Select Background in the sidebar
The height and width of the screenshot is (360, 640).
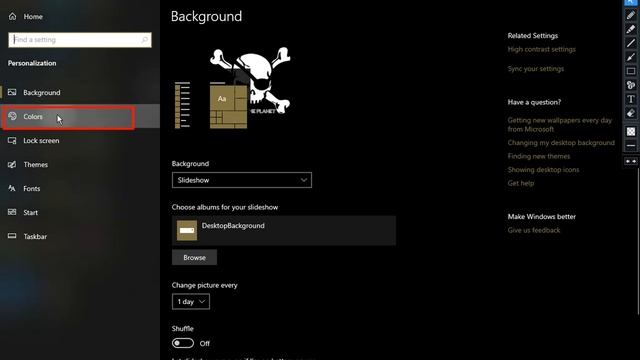click(80, 93)
